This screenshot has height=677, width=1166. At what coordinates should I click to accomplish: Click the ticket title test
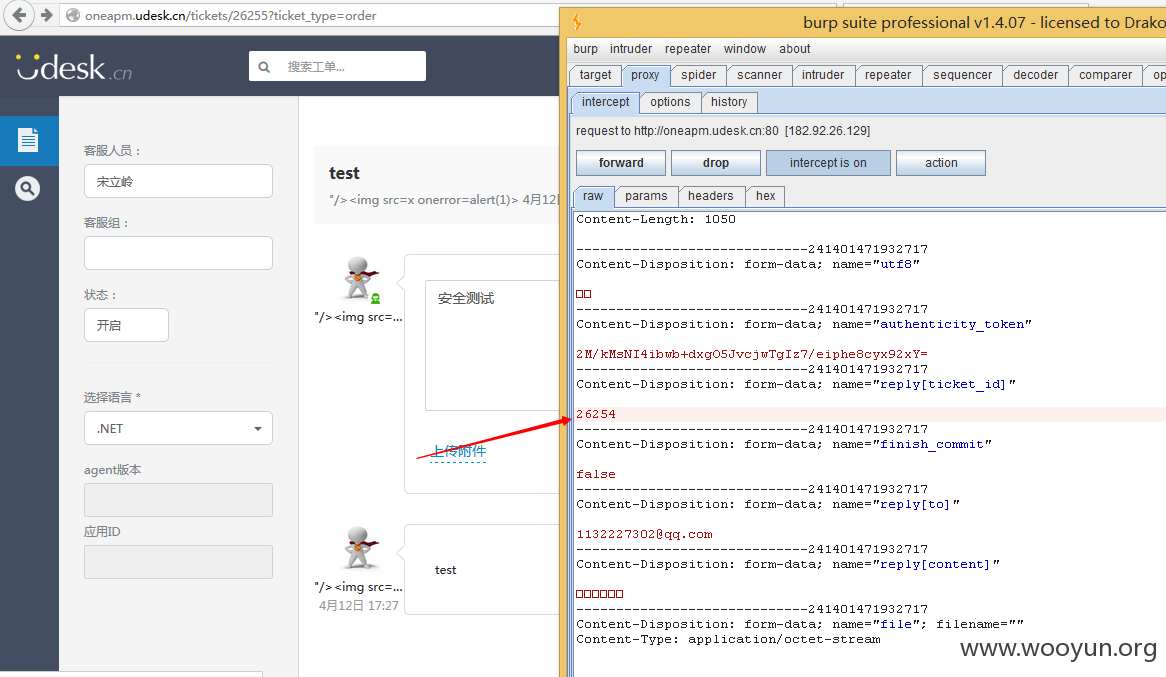(x=344, y=173)
